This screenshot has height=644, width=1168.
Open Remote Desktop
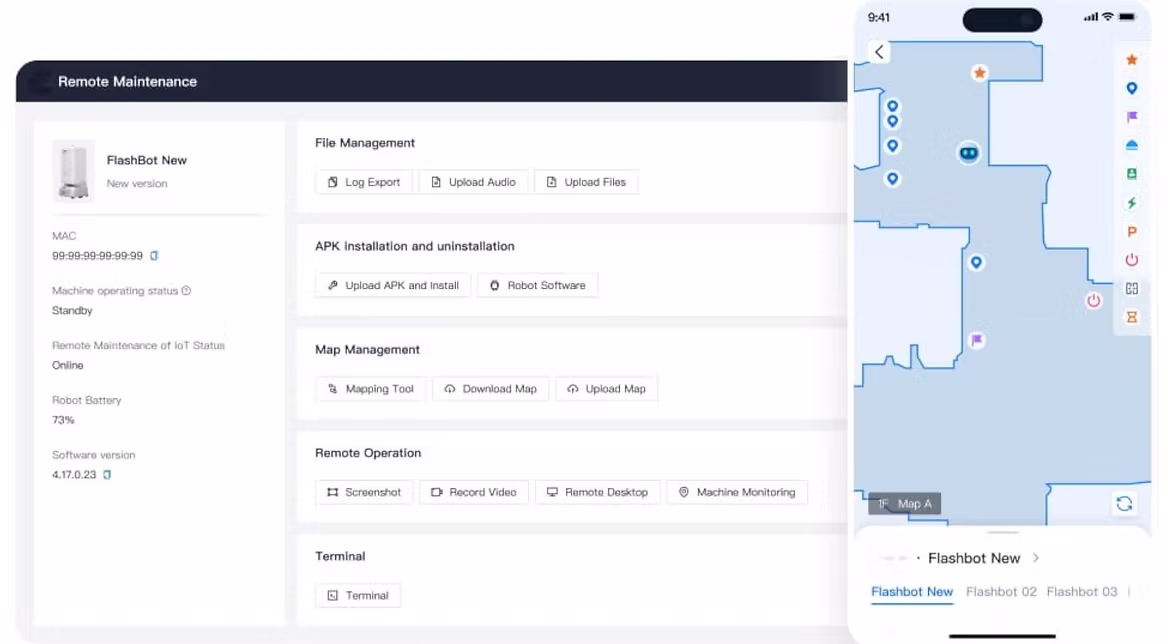(597, 492)
